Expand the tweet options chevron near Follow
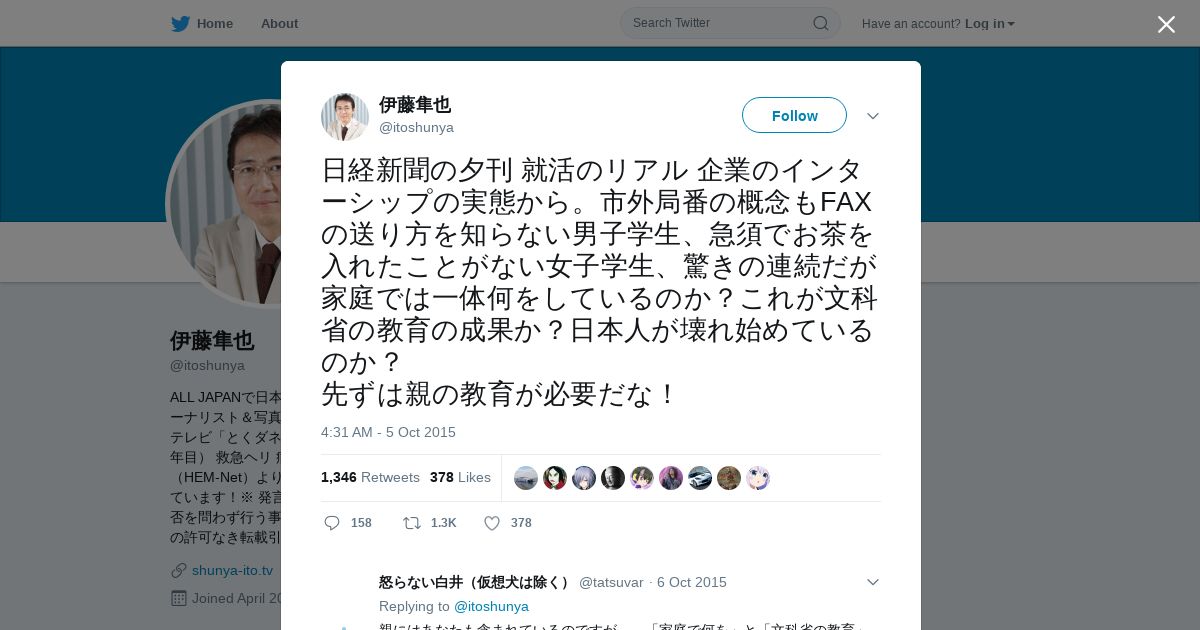The width and height of the screenshot is (1200, 630). tap(873, 116)
